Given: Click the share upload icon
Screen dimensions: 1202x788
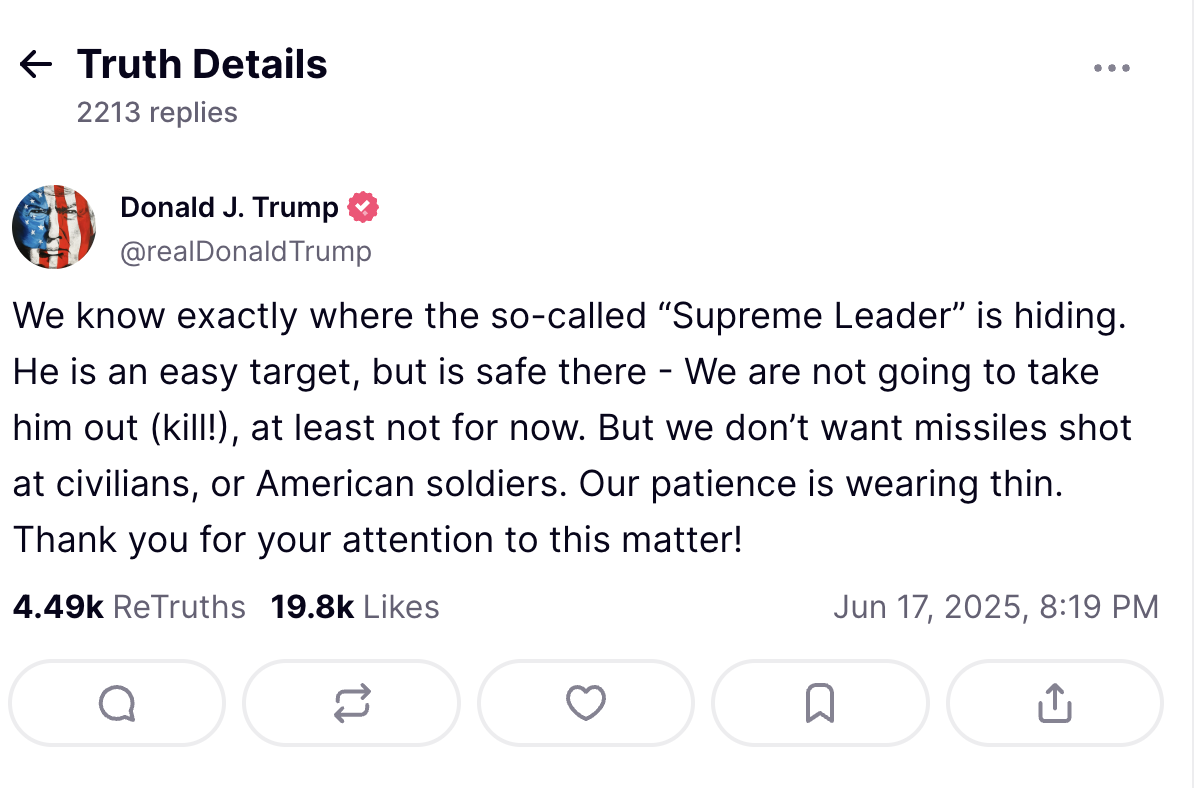Looking at the screenshot, I should tap(1054, 703).
